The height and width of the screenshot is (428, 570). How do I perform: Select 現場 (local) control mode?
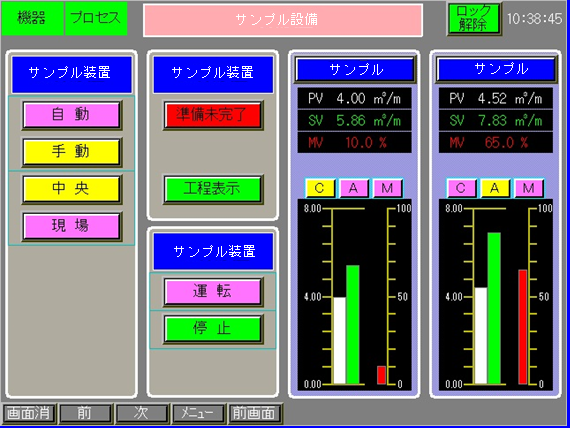click(72, 226)
